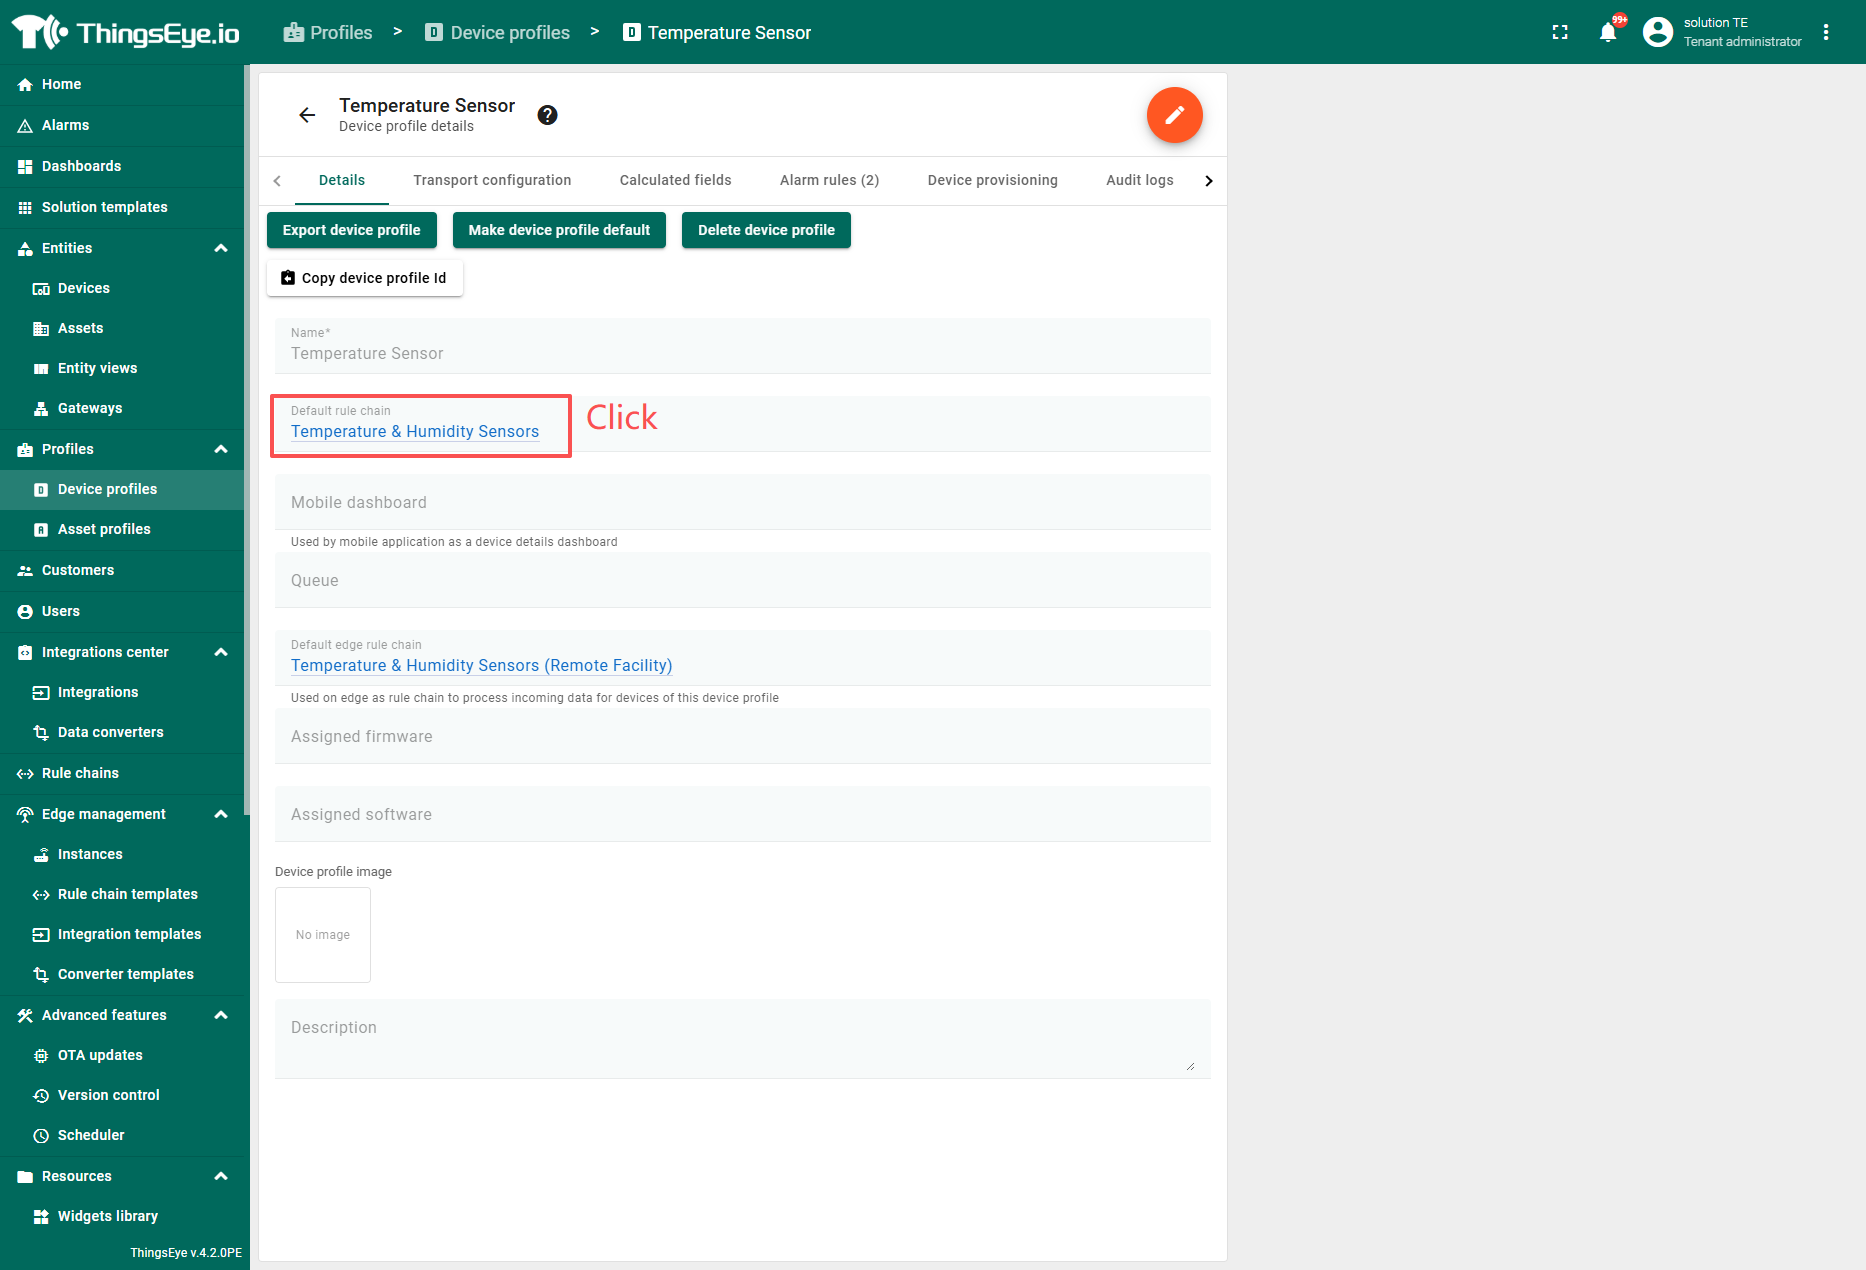Click the ThingsEye.io logo

click(126, 32)
